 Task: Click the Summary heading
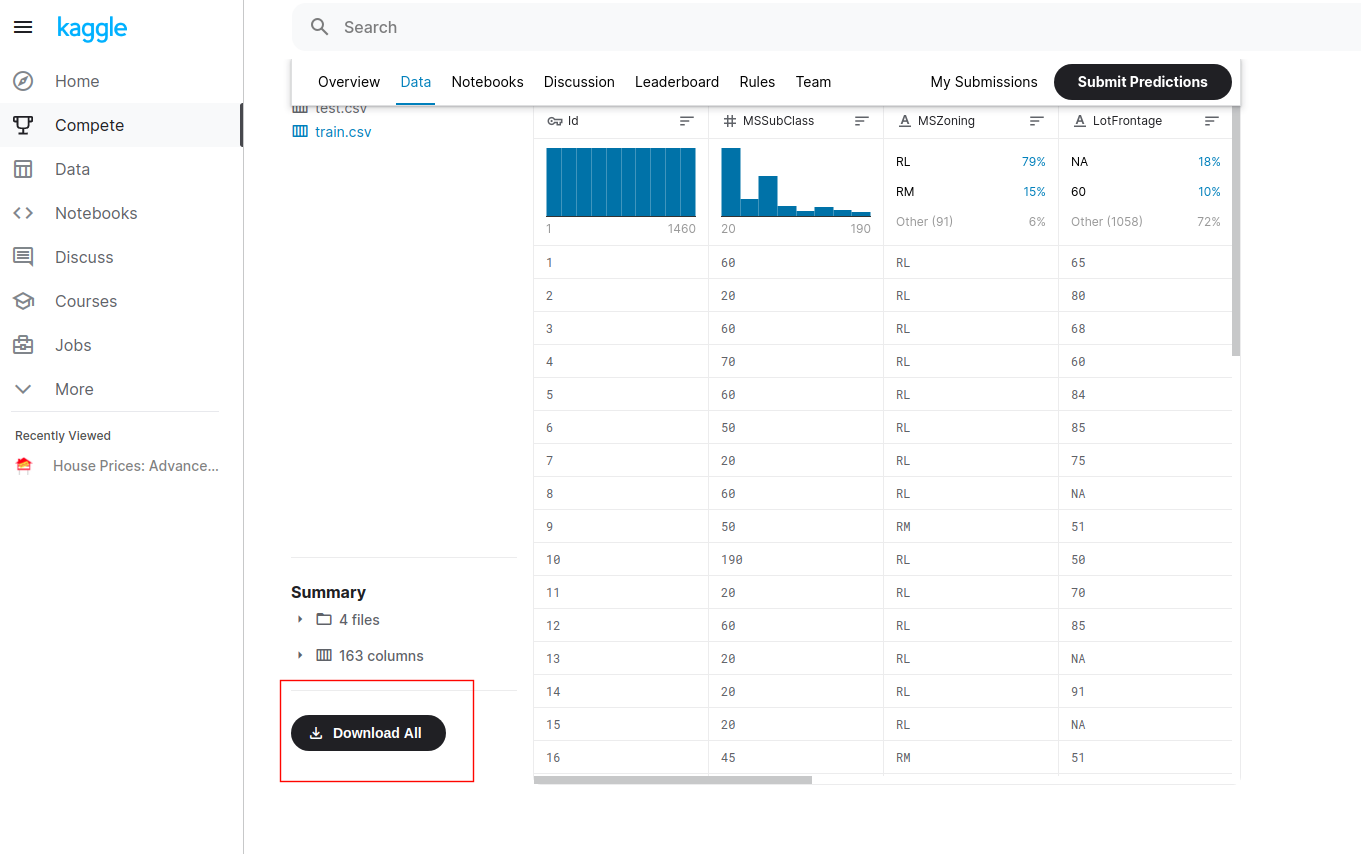[328, 592]
